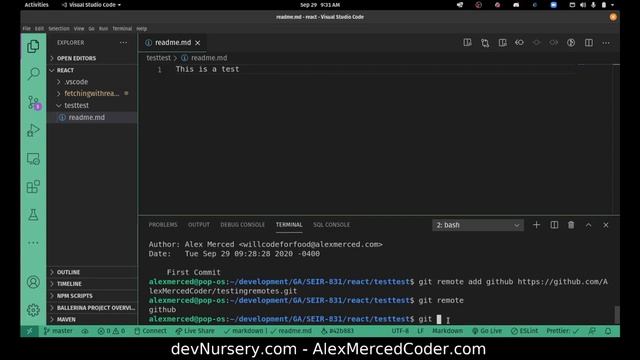Open notifications bell in status bar
This screenshot has height=360, width=640.
(608, 331)
